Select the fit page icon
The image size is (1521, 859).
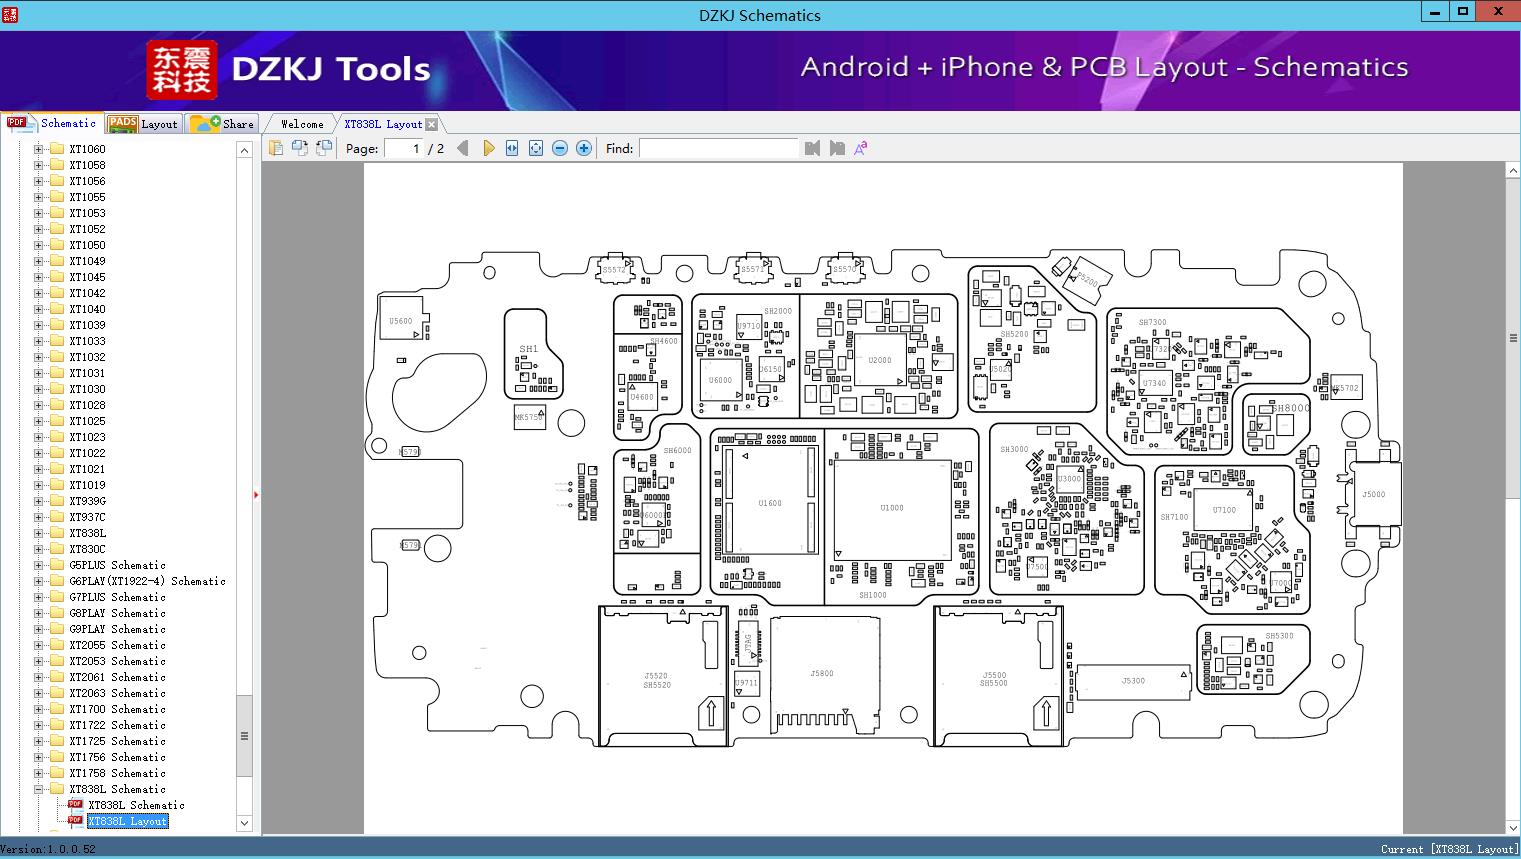point(536,148)
